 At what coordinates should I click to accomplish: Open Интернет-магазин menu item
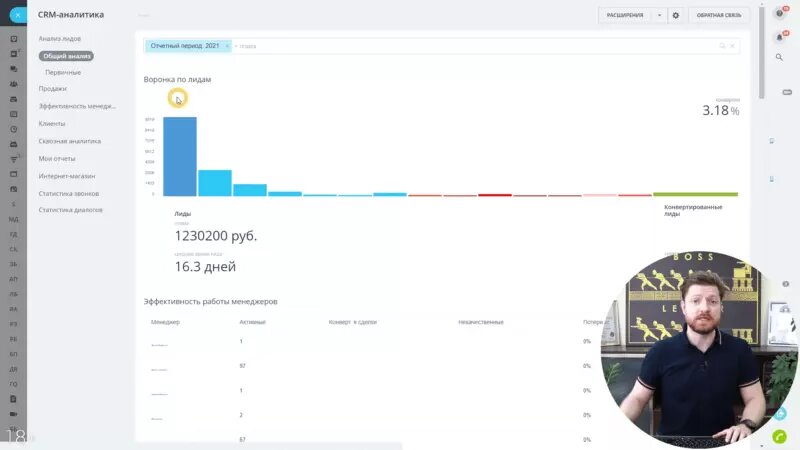(x=67, y=176)
